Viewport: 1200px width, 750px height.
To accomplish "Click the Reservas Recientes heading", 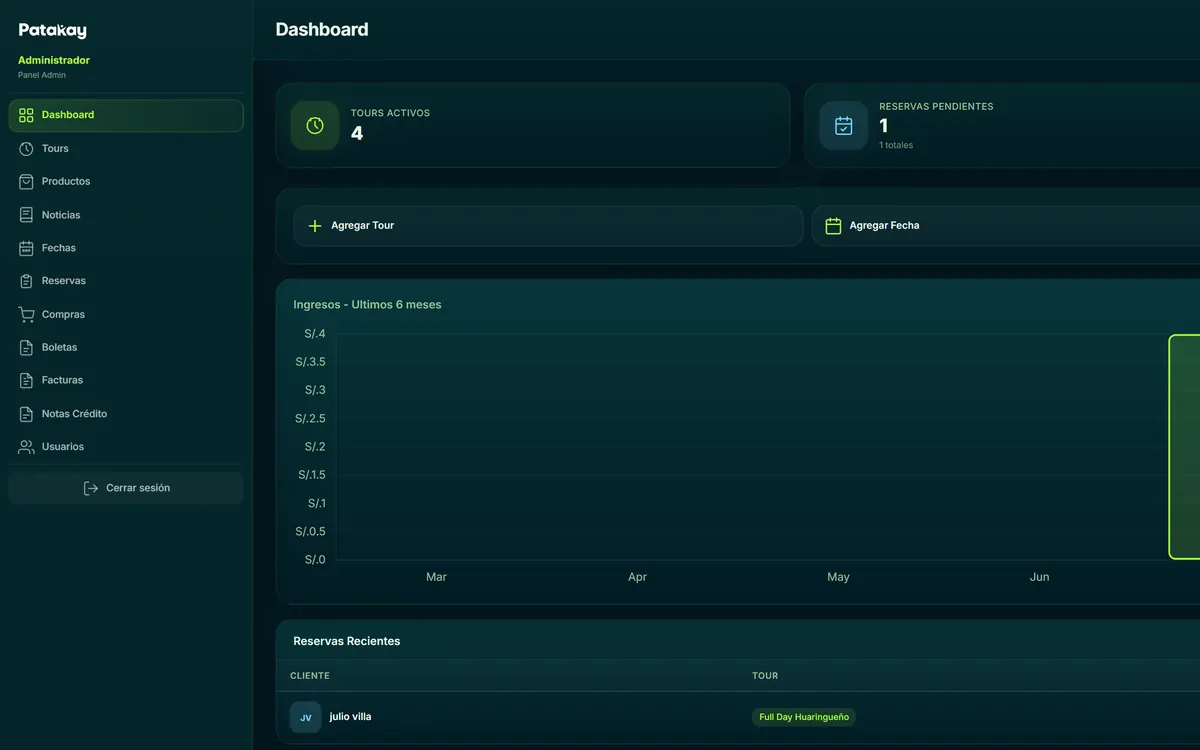I will [347, 641].
